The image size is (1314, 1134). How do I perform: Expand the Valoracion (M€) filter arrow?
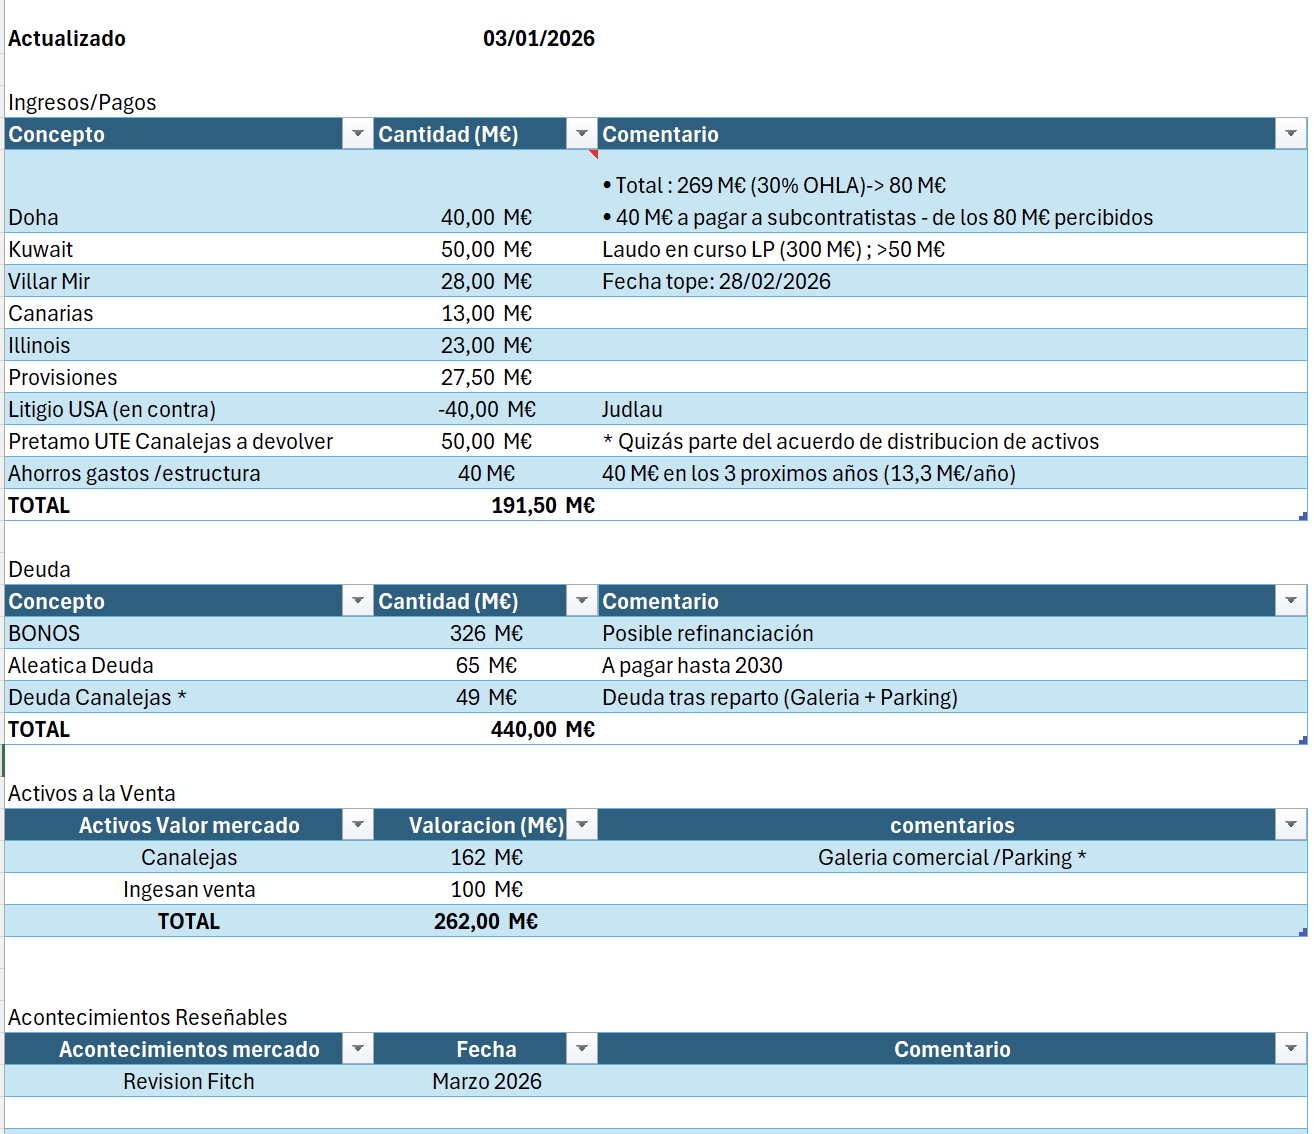[x=581, y=825]
